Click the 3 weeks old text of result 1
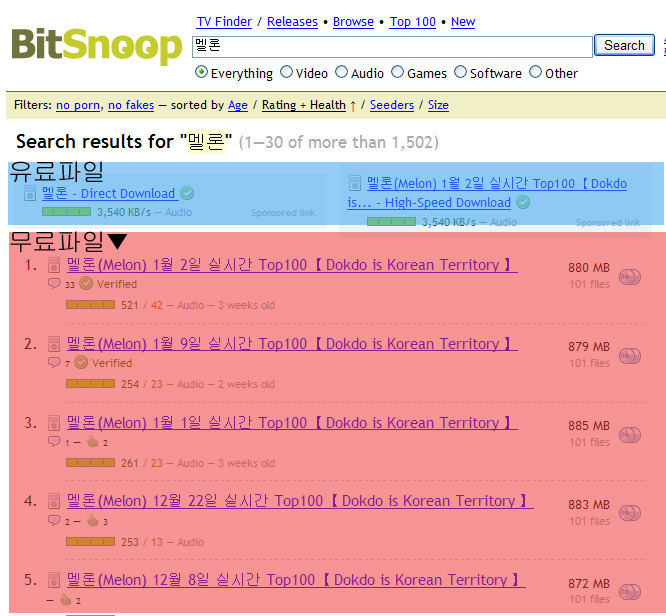 point(246,305)
